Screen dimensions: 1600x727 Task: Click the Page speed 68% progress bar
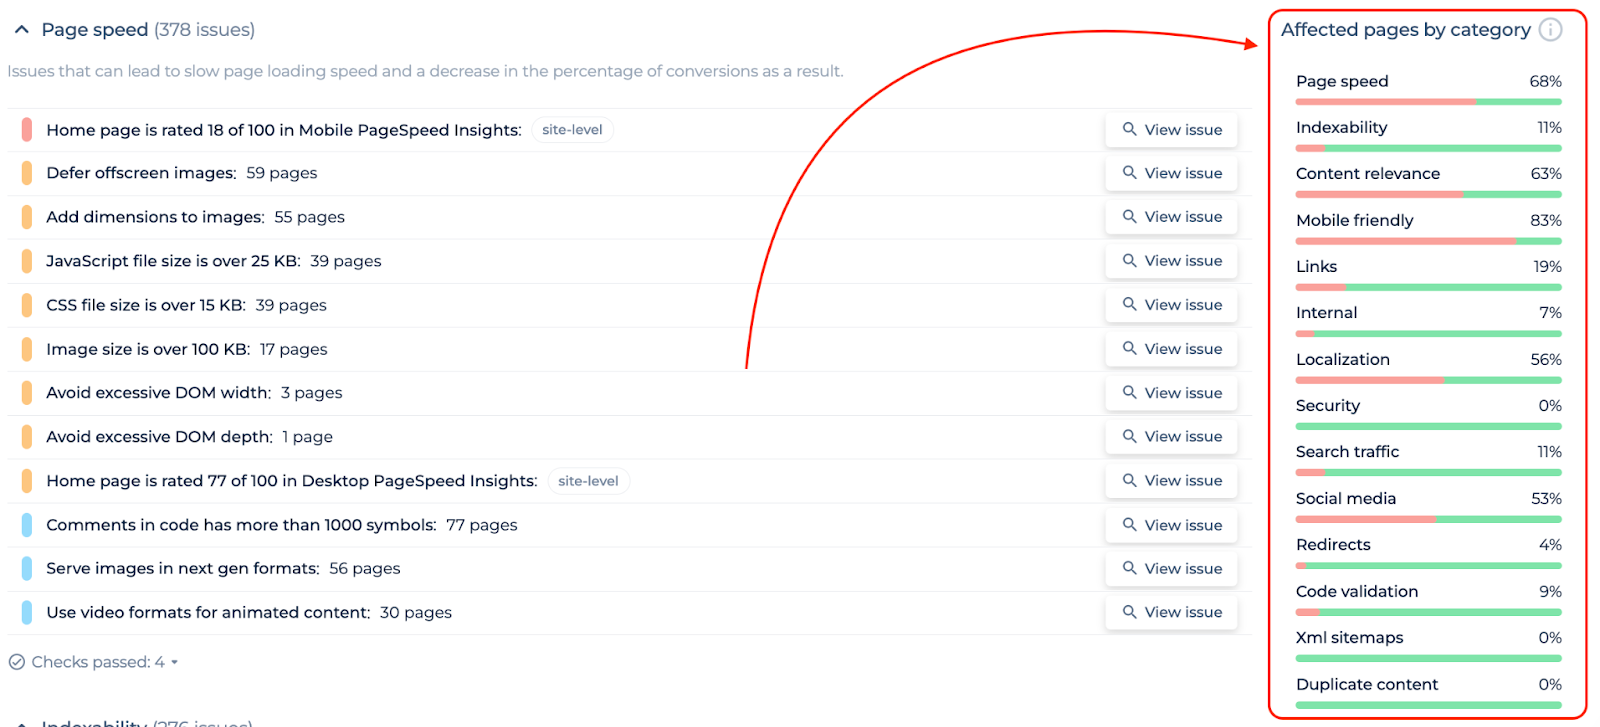pyautogui.click(x=1428, y=102)
